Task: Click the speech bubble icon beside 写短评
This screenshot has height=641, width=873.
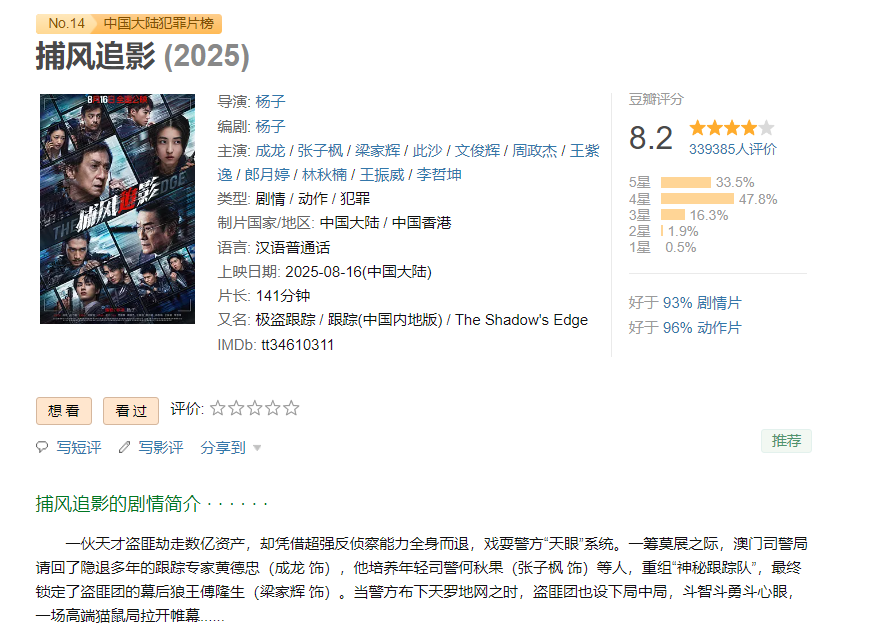Action: pos(42,447)
